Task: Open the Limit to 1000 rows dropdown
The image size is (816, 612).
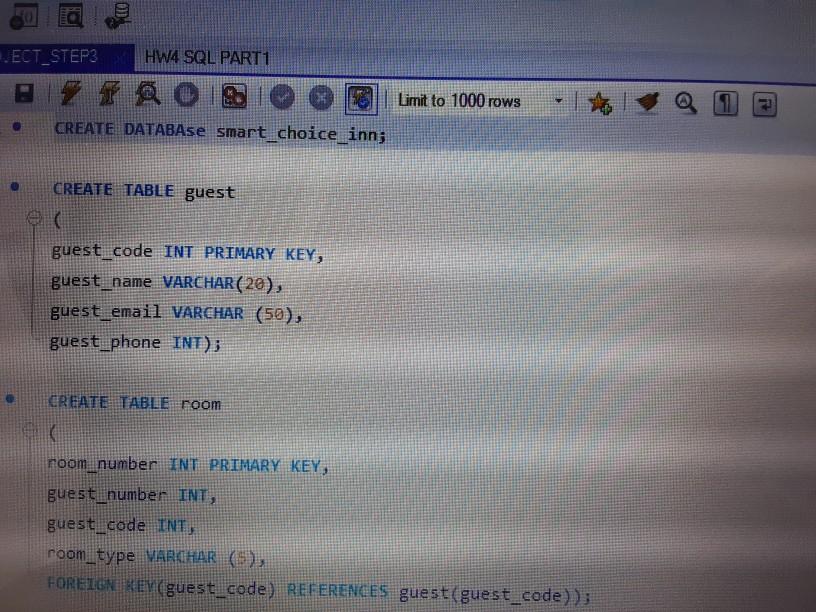Action: (558, 100)
